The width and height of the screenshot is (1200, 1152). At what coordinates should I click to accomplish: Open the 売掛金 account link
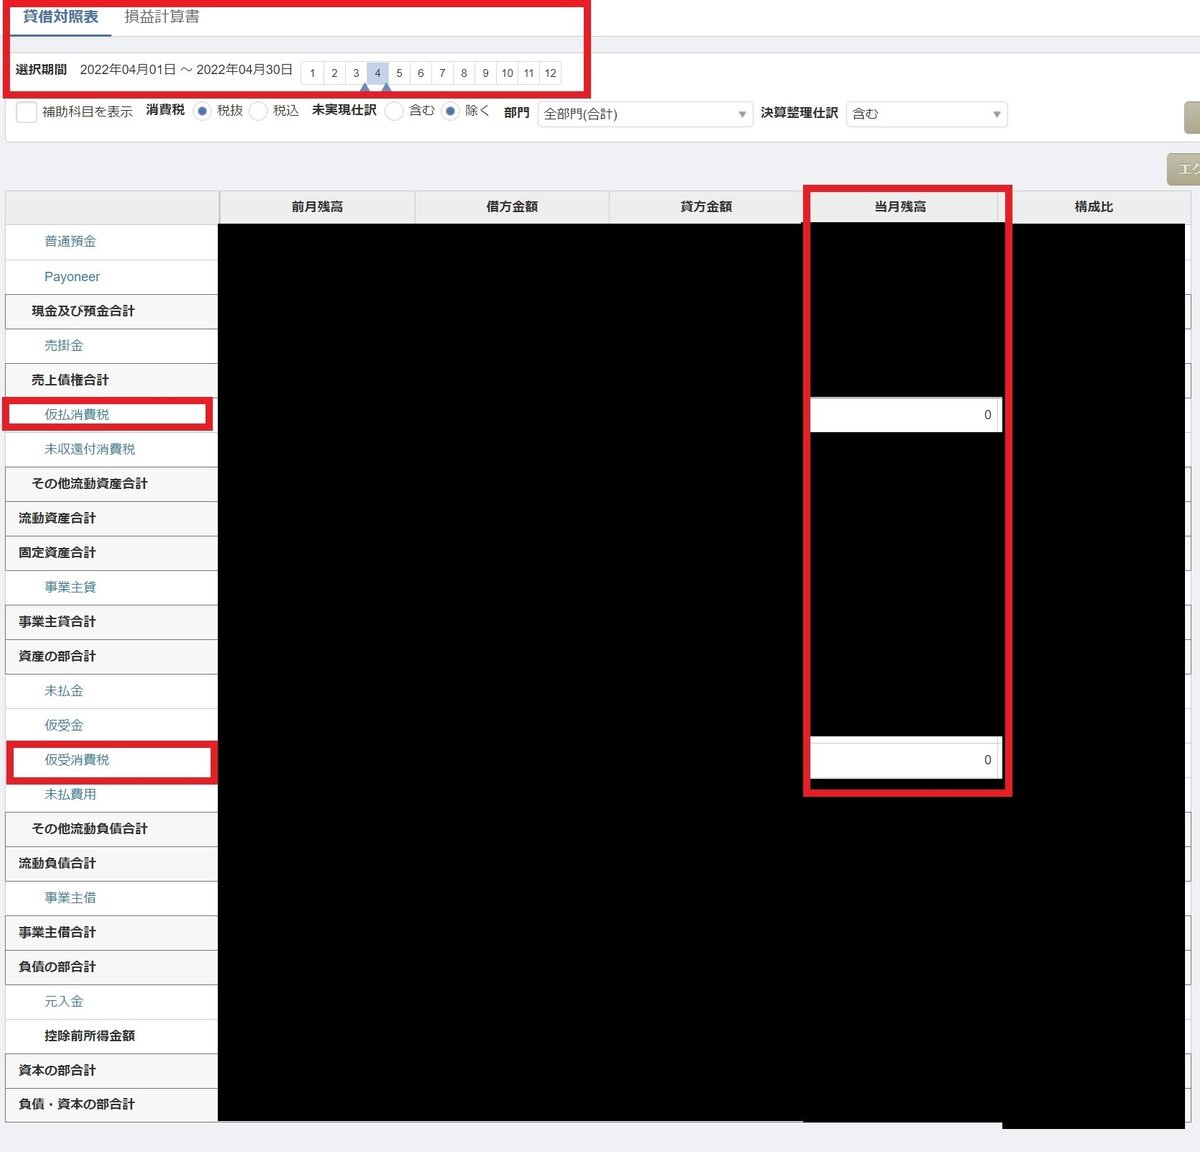point(64,346)
